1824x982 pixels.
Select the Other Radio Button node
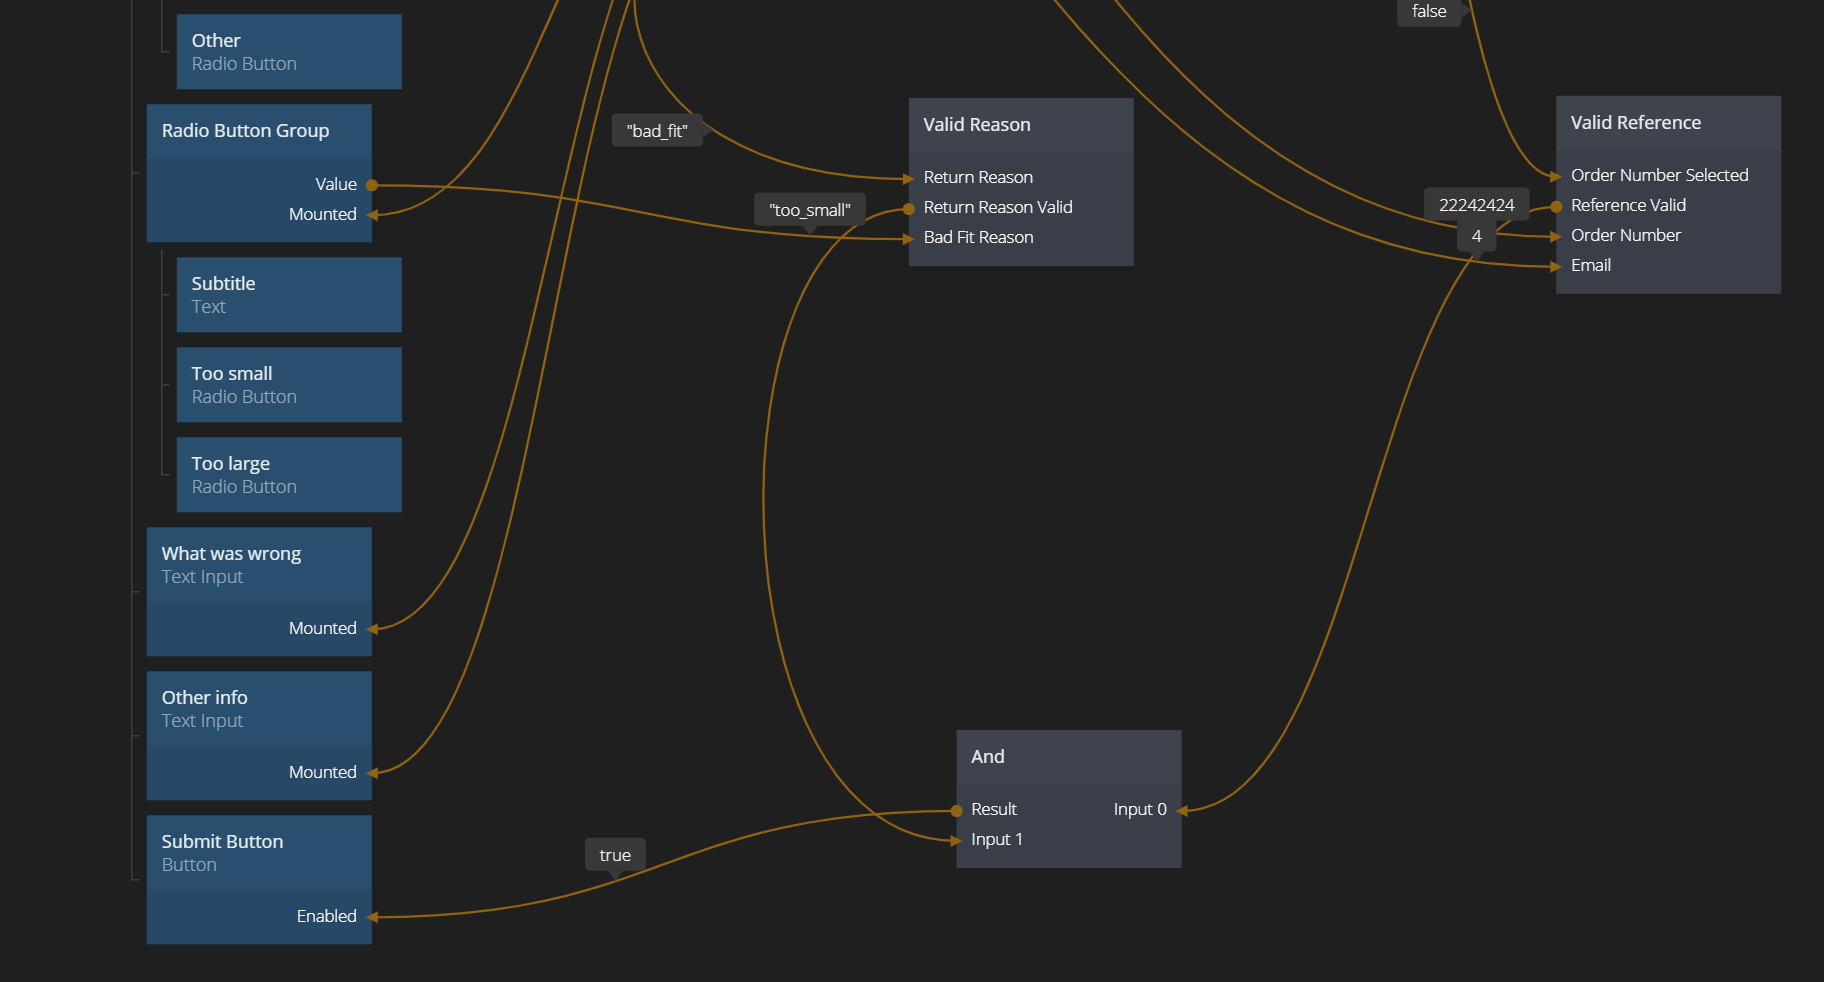pos(288,52)
